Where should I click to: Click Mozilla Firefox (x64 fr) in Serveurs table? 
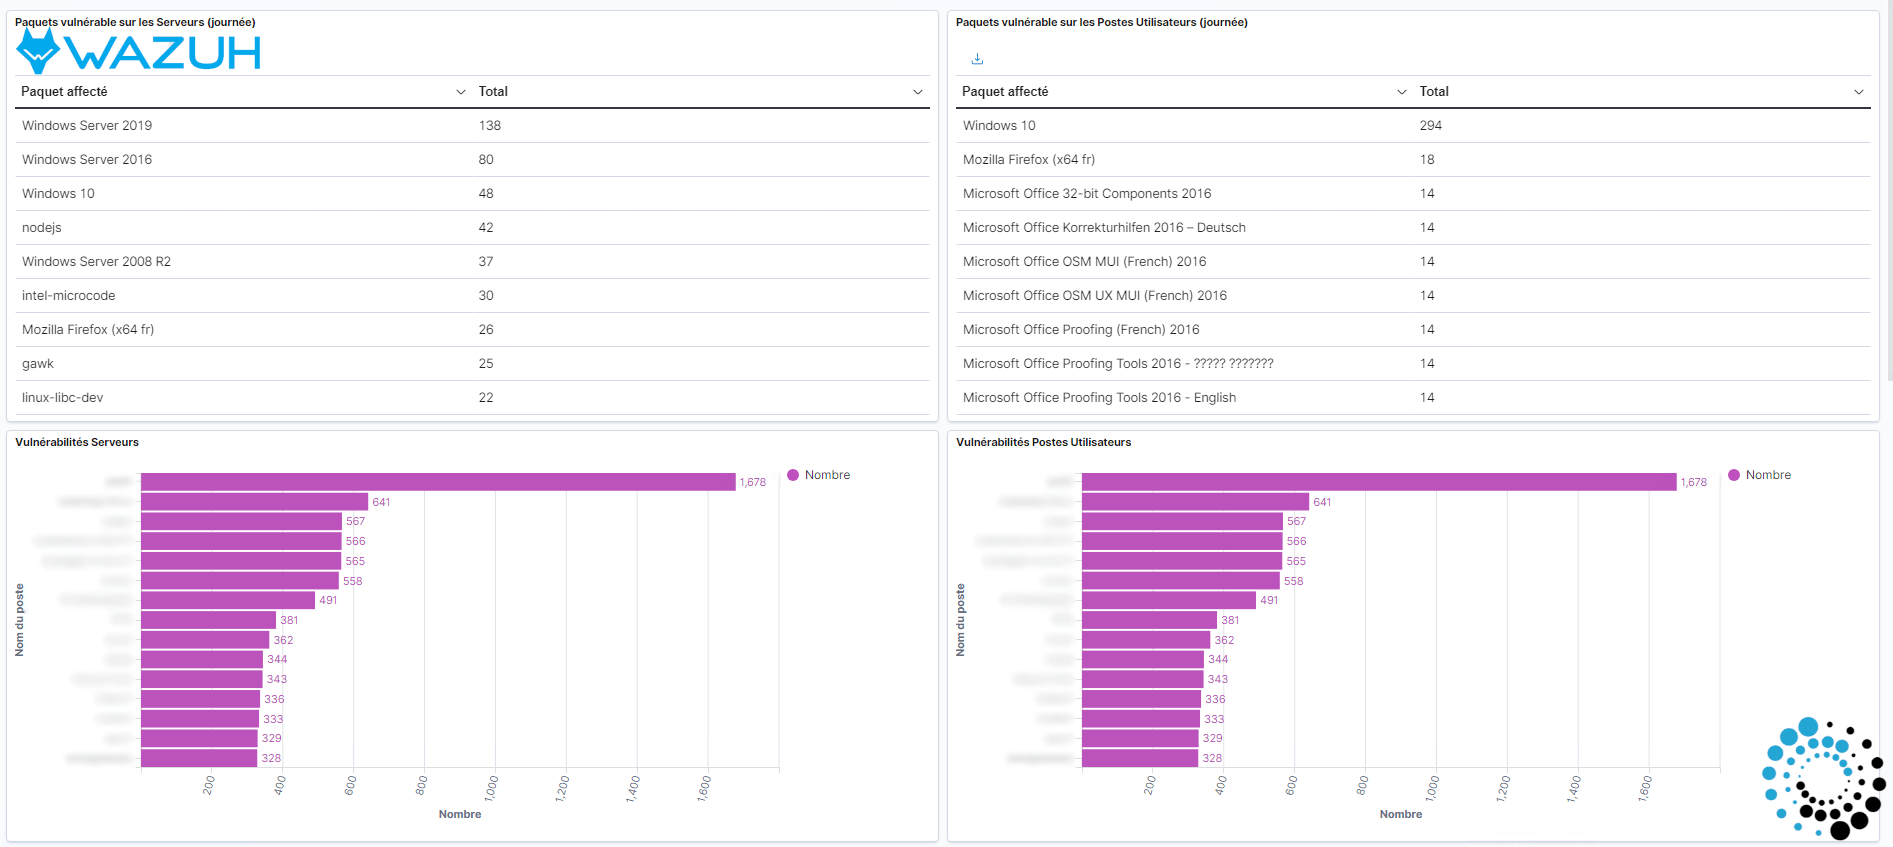coord(88,330)
